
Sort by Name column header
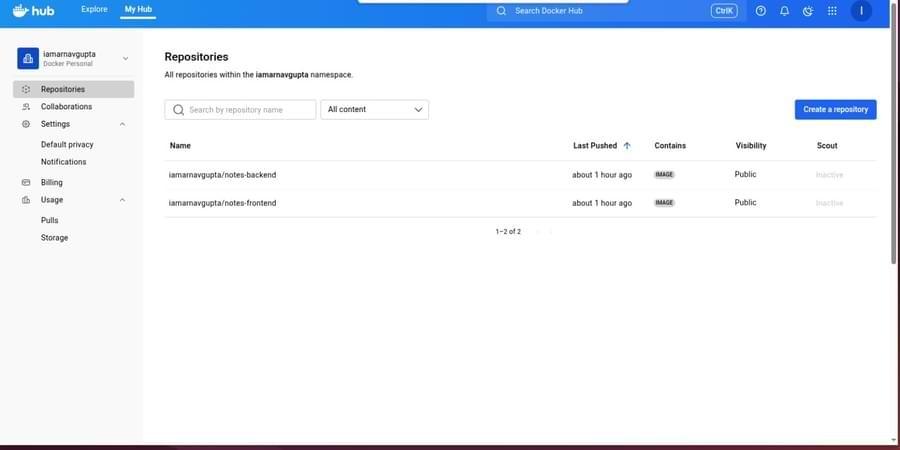tap(180, 146)
